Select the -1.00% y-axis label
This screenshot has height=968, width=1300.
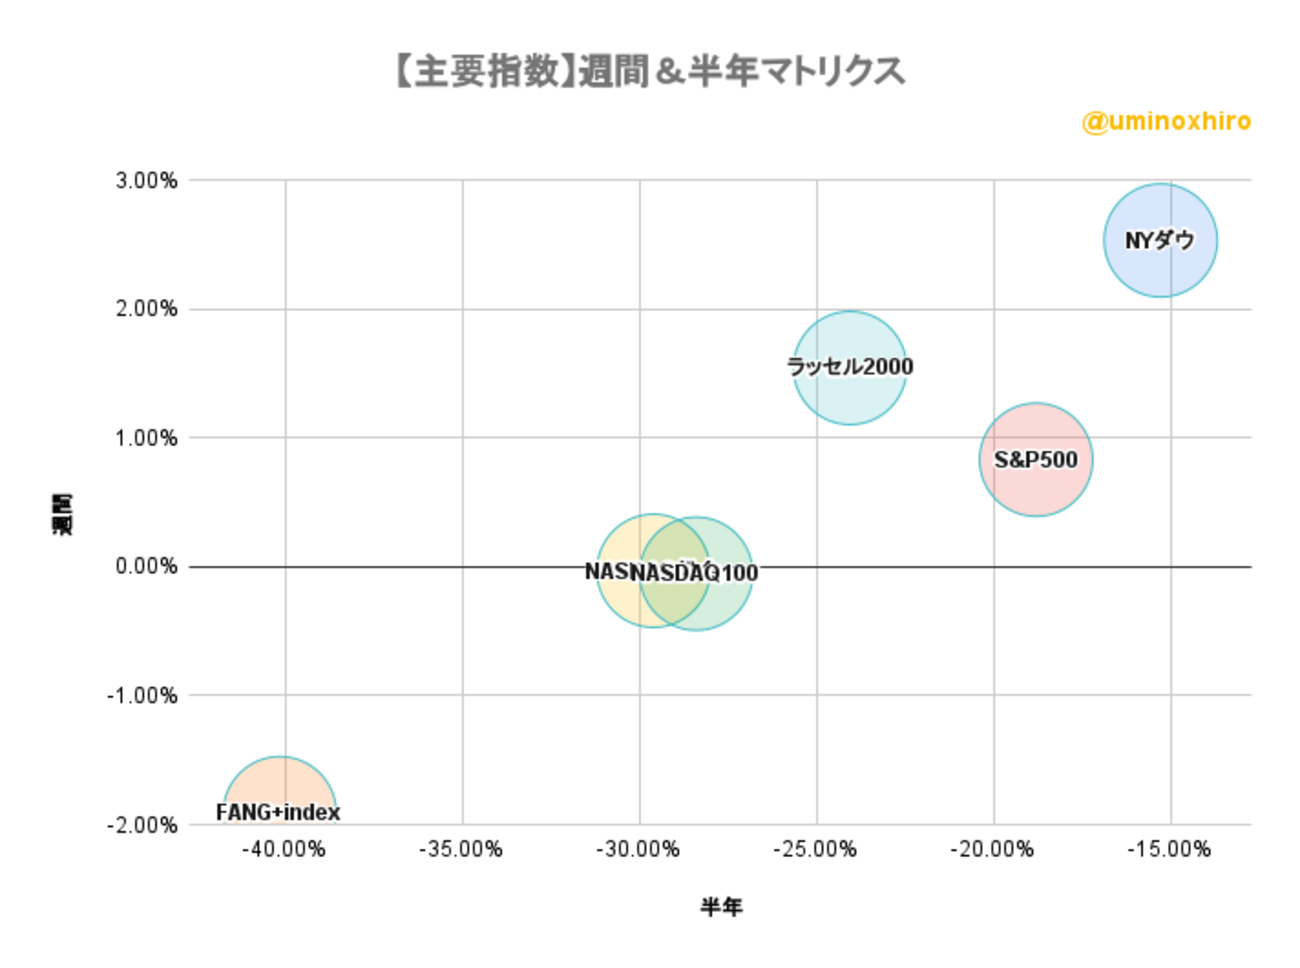[142, 695]
